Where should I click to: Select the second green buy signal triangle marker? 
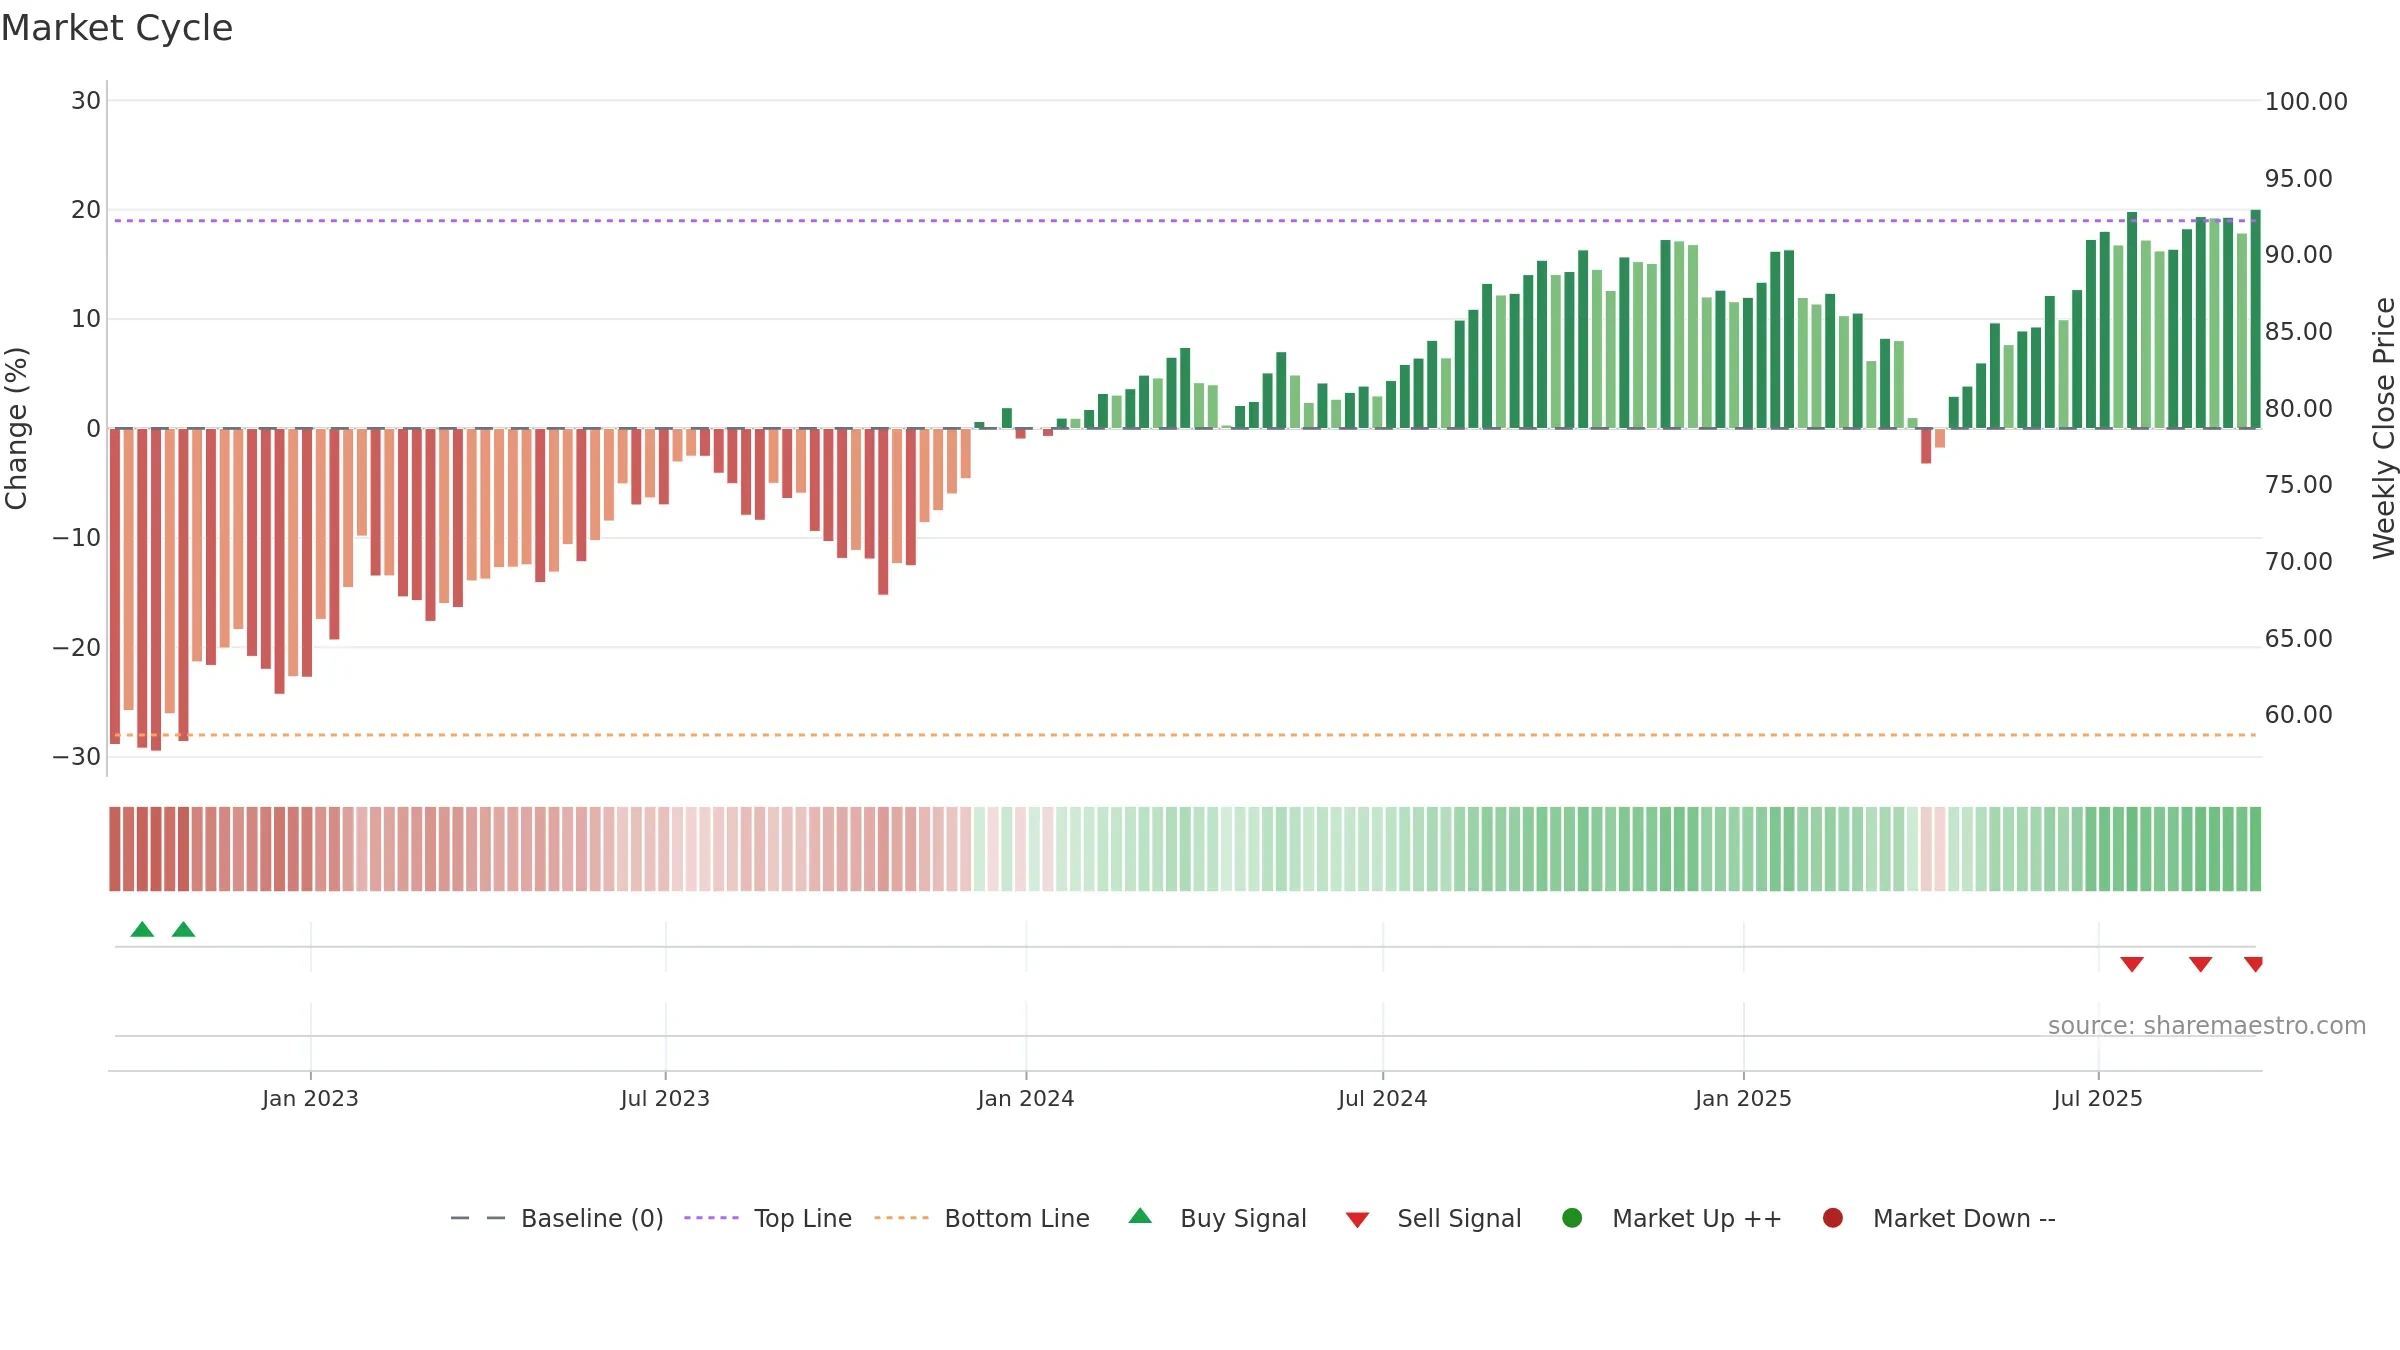pyautogui.click(x=183, y=929)
